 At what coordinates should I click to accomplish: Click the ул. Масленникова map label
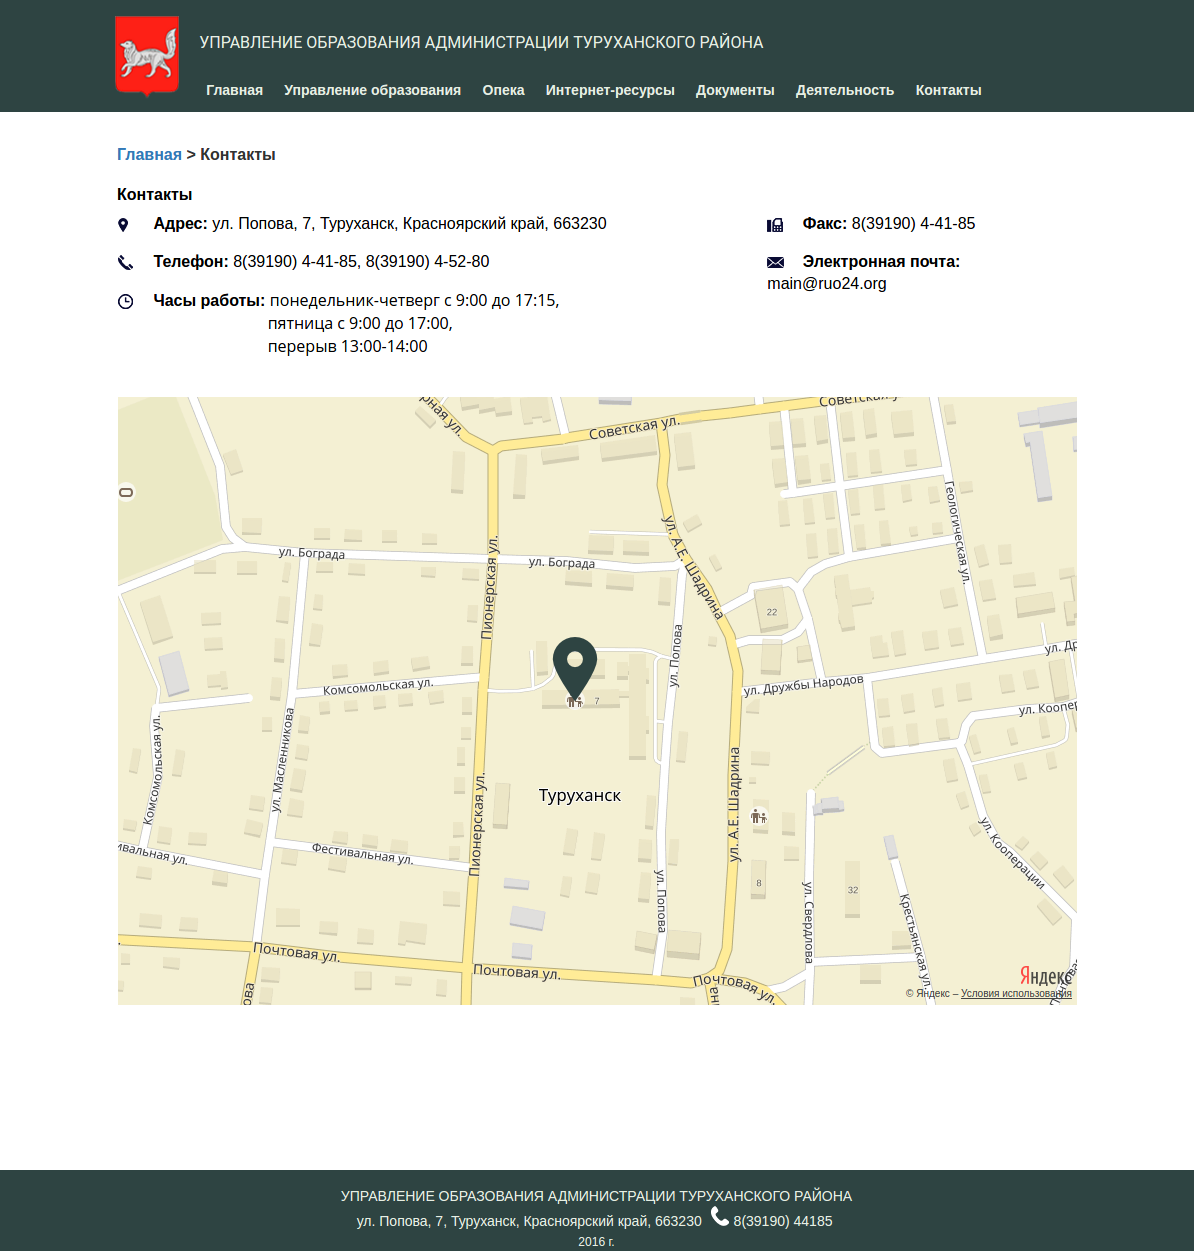[282, 759]
